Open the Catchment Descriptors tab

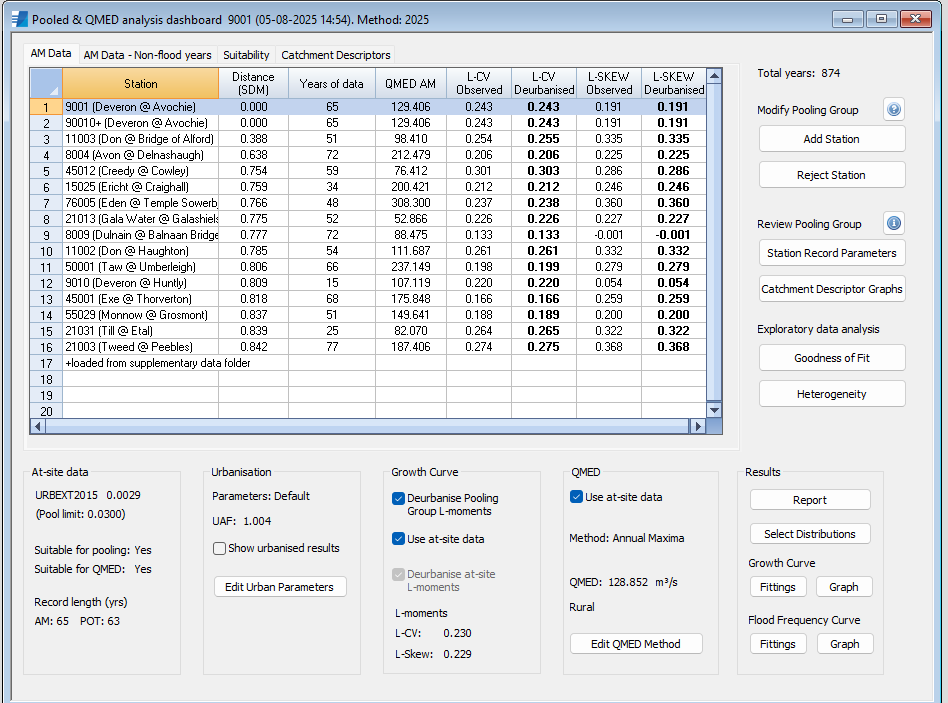pos(336,55)
